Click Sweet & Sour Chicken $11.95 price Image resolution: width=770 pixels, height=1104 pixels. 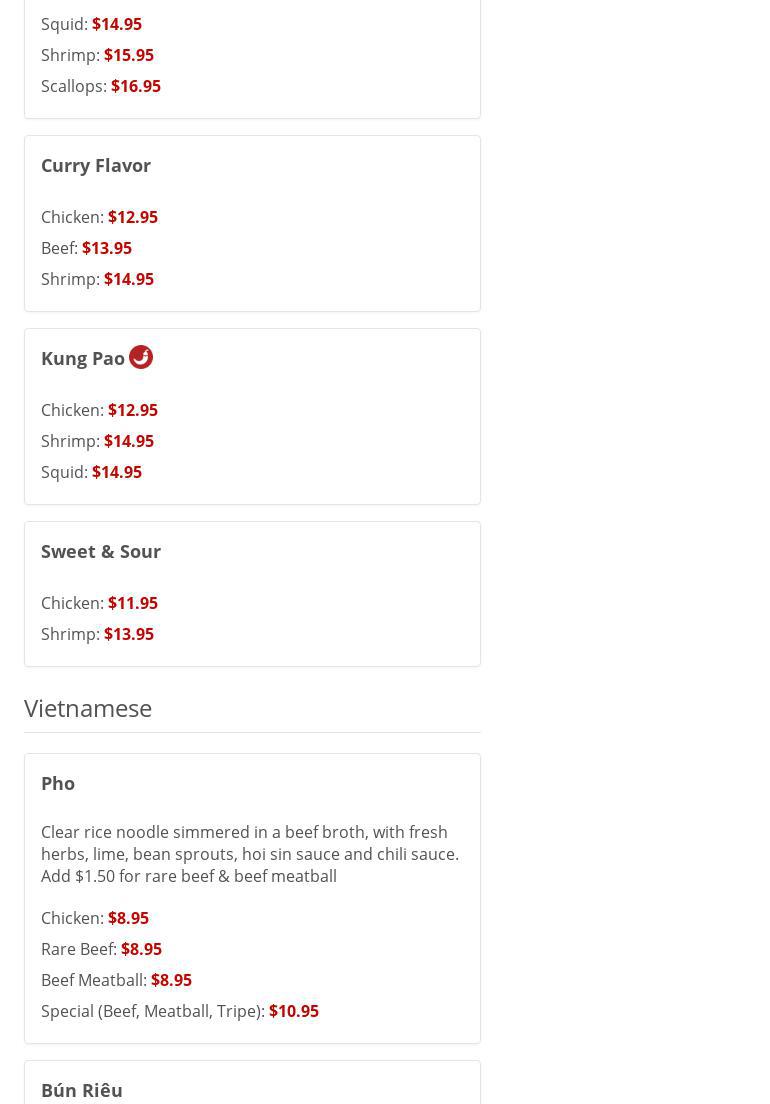tap(133, 603)
